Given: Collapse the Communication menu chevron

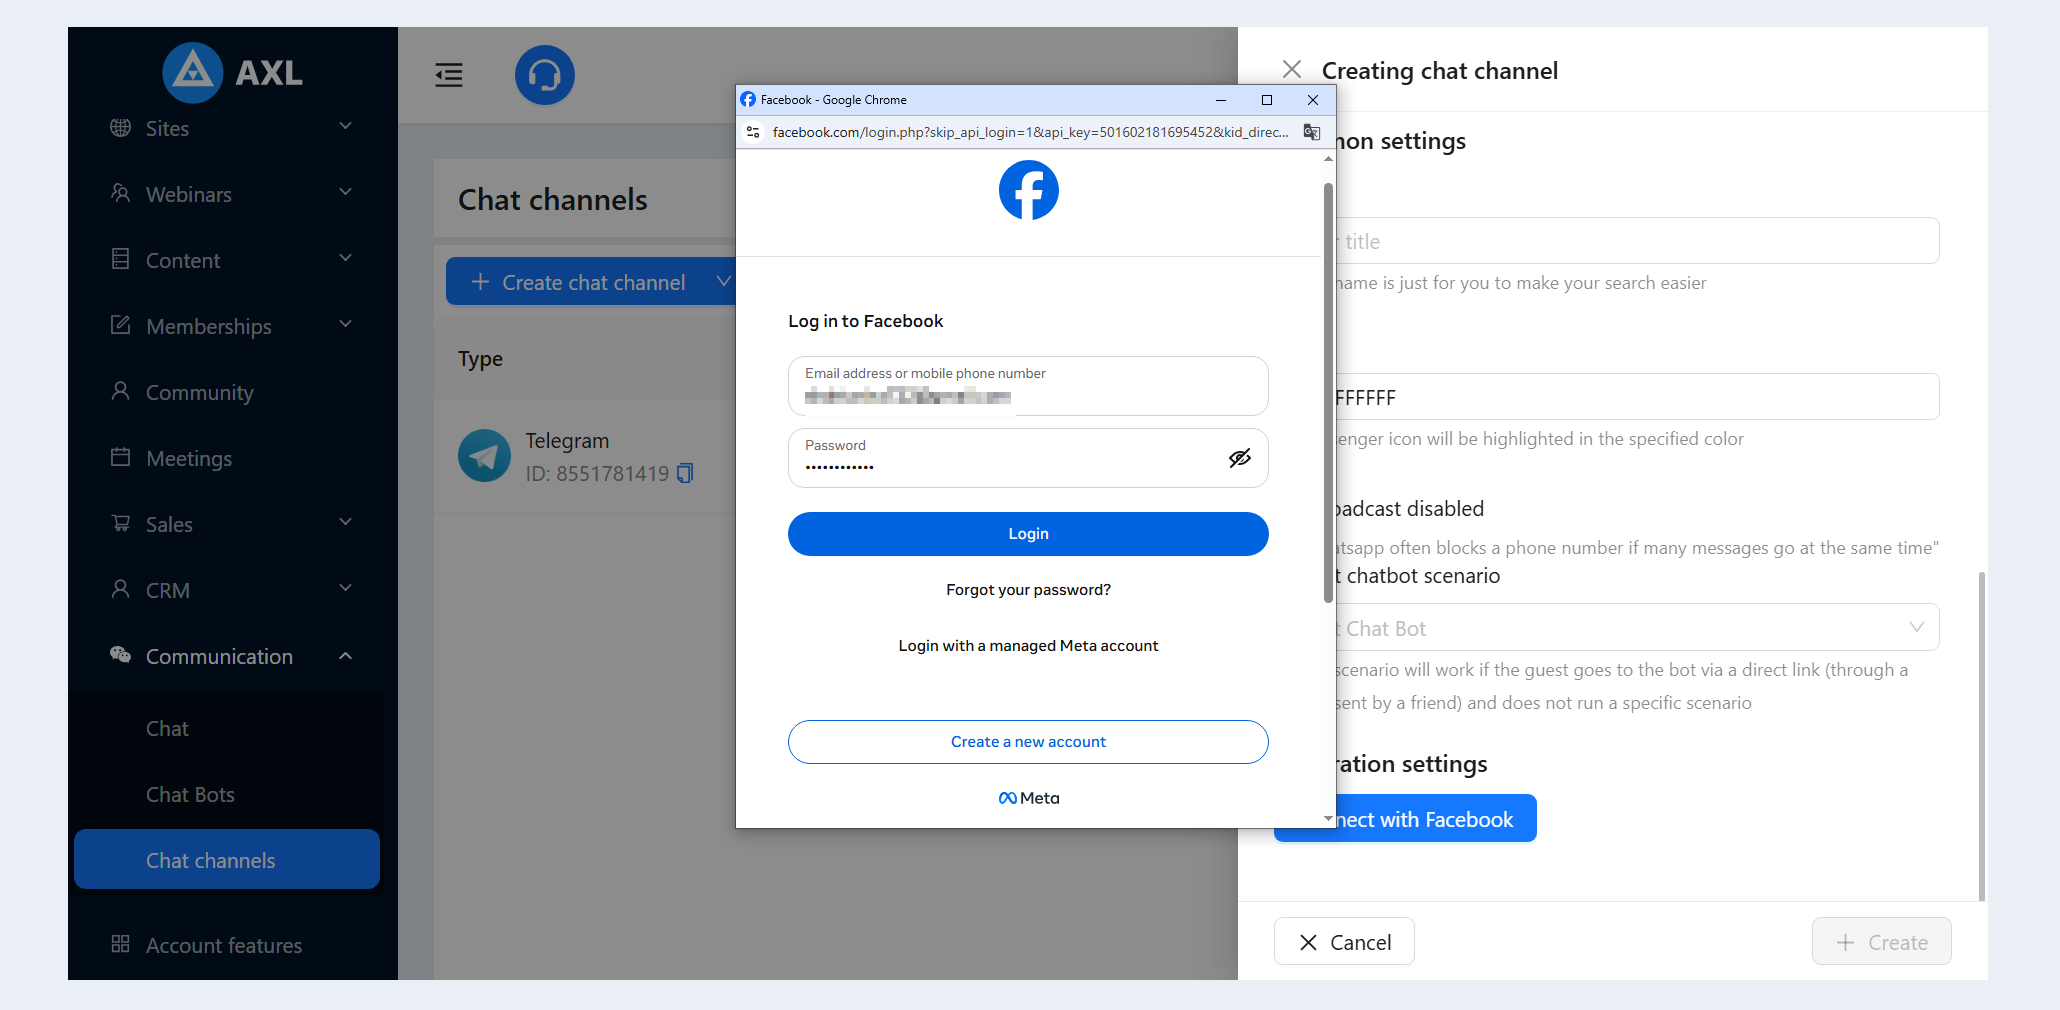Looking at the screenshot, I should (346, 655).
